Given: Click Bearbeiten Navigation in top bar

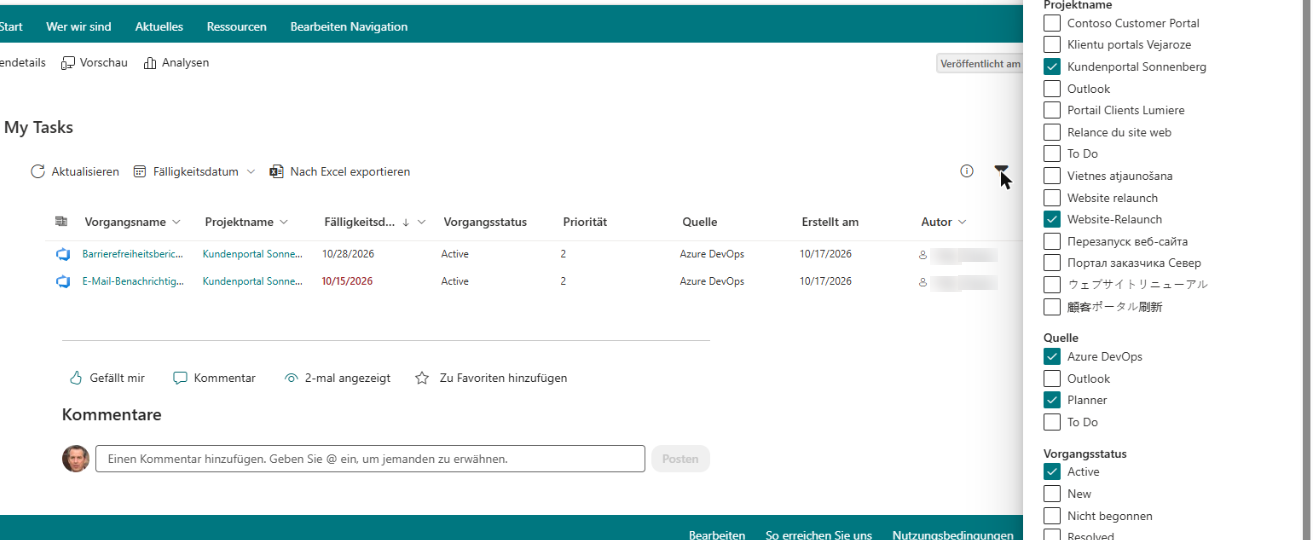Looking at the screenshot, I should tap(349, 27).
